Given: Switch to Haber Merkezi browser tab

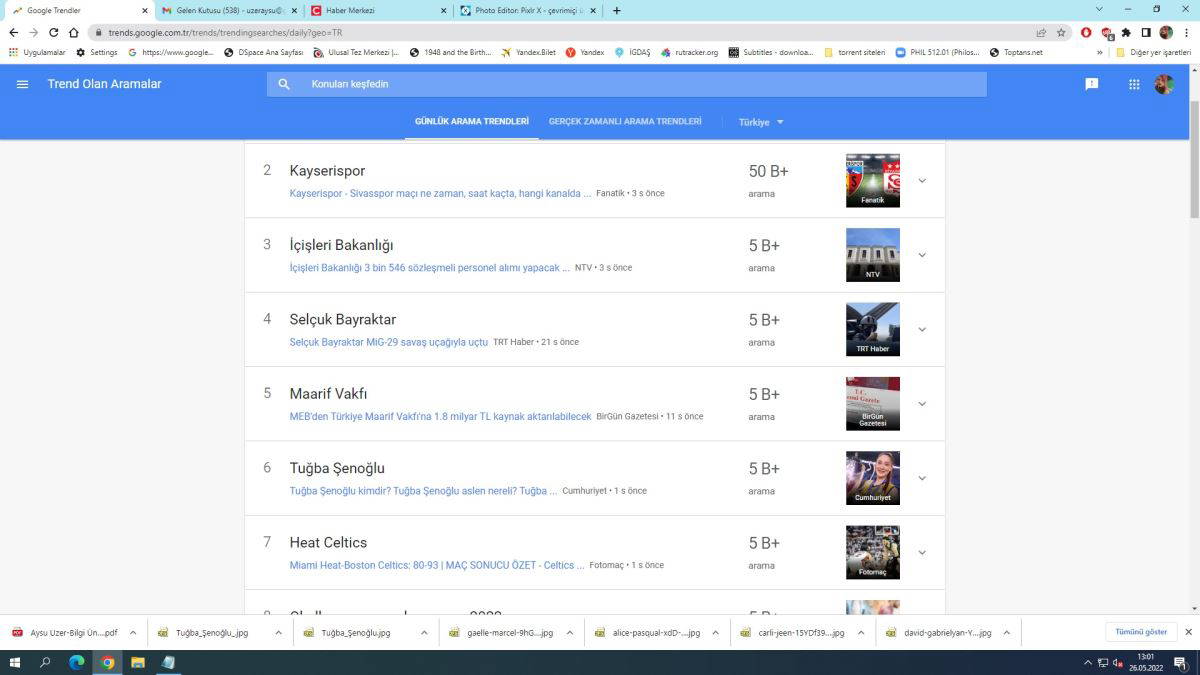Looking at the screenshot, I should point(375,10).
